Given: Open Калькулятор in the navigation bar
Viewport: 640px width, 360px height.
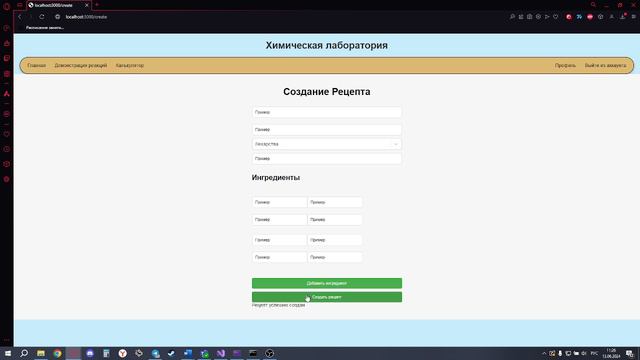Looking at the screenshot, I should pos(129,65).
